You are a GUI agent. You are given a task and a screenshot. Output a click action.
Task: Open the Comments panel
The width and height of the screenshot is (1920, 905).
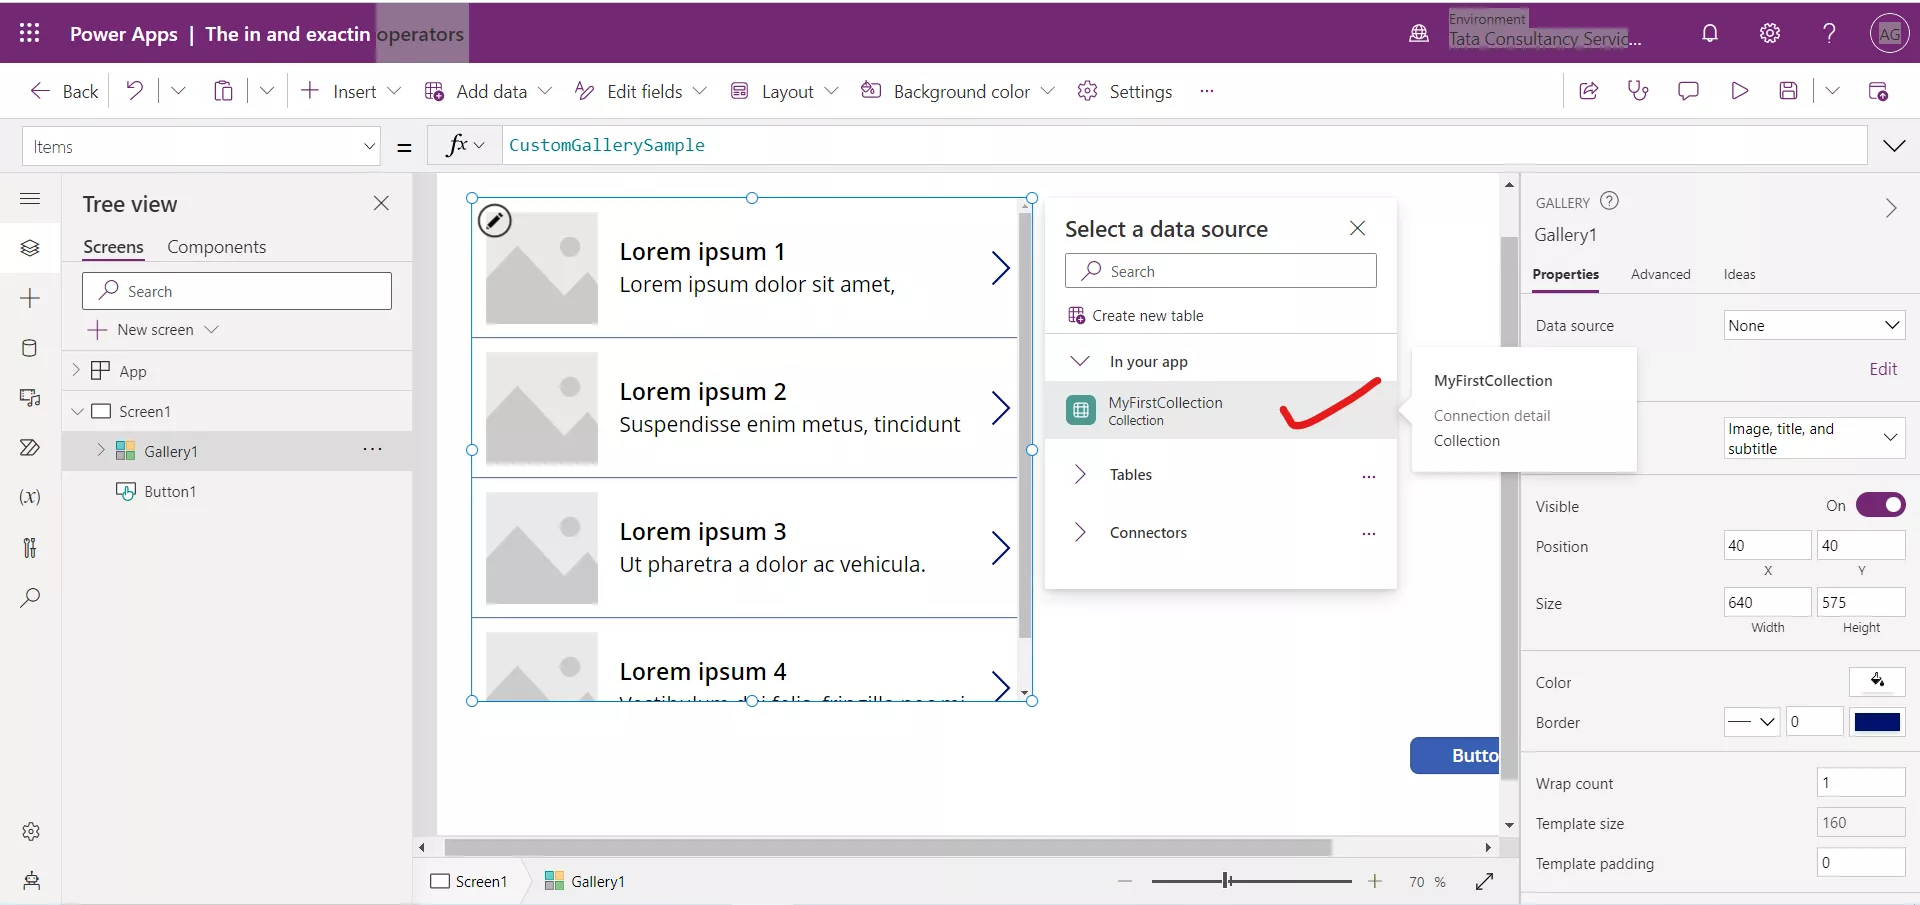coord(1689,90)
